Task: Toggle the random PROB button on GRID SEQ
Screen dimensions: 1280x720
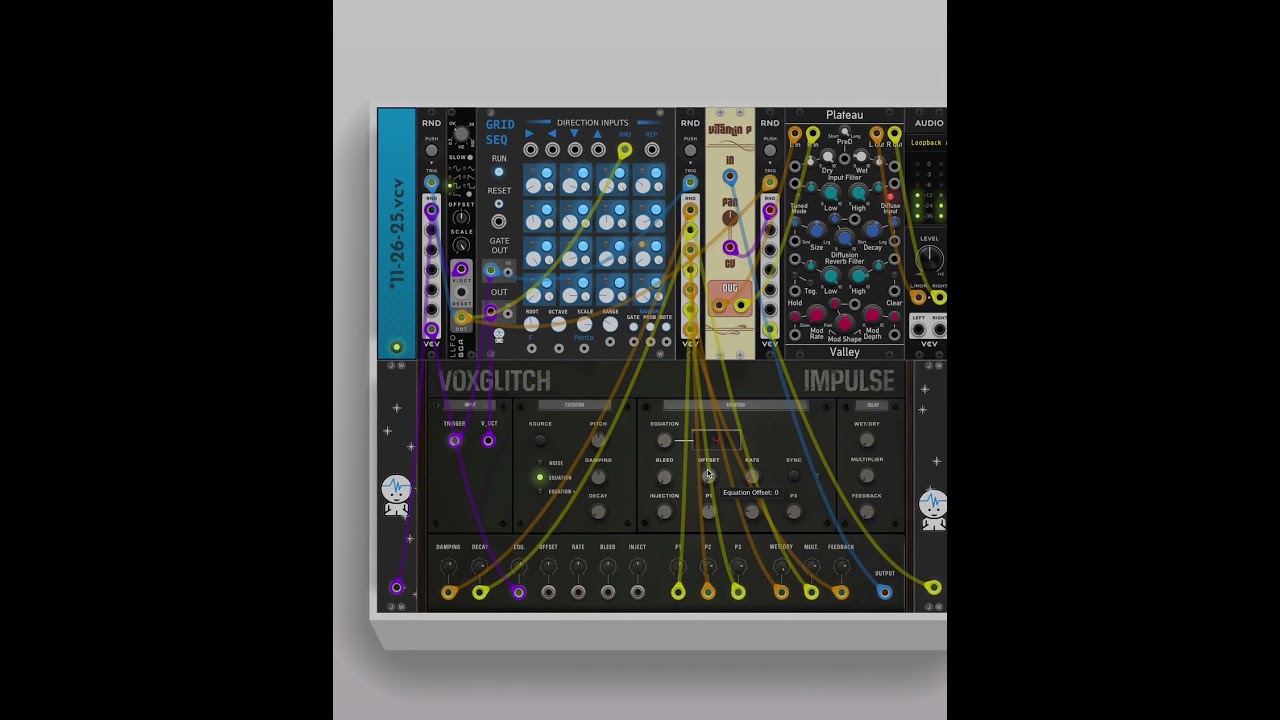Action: 650,328
